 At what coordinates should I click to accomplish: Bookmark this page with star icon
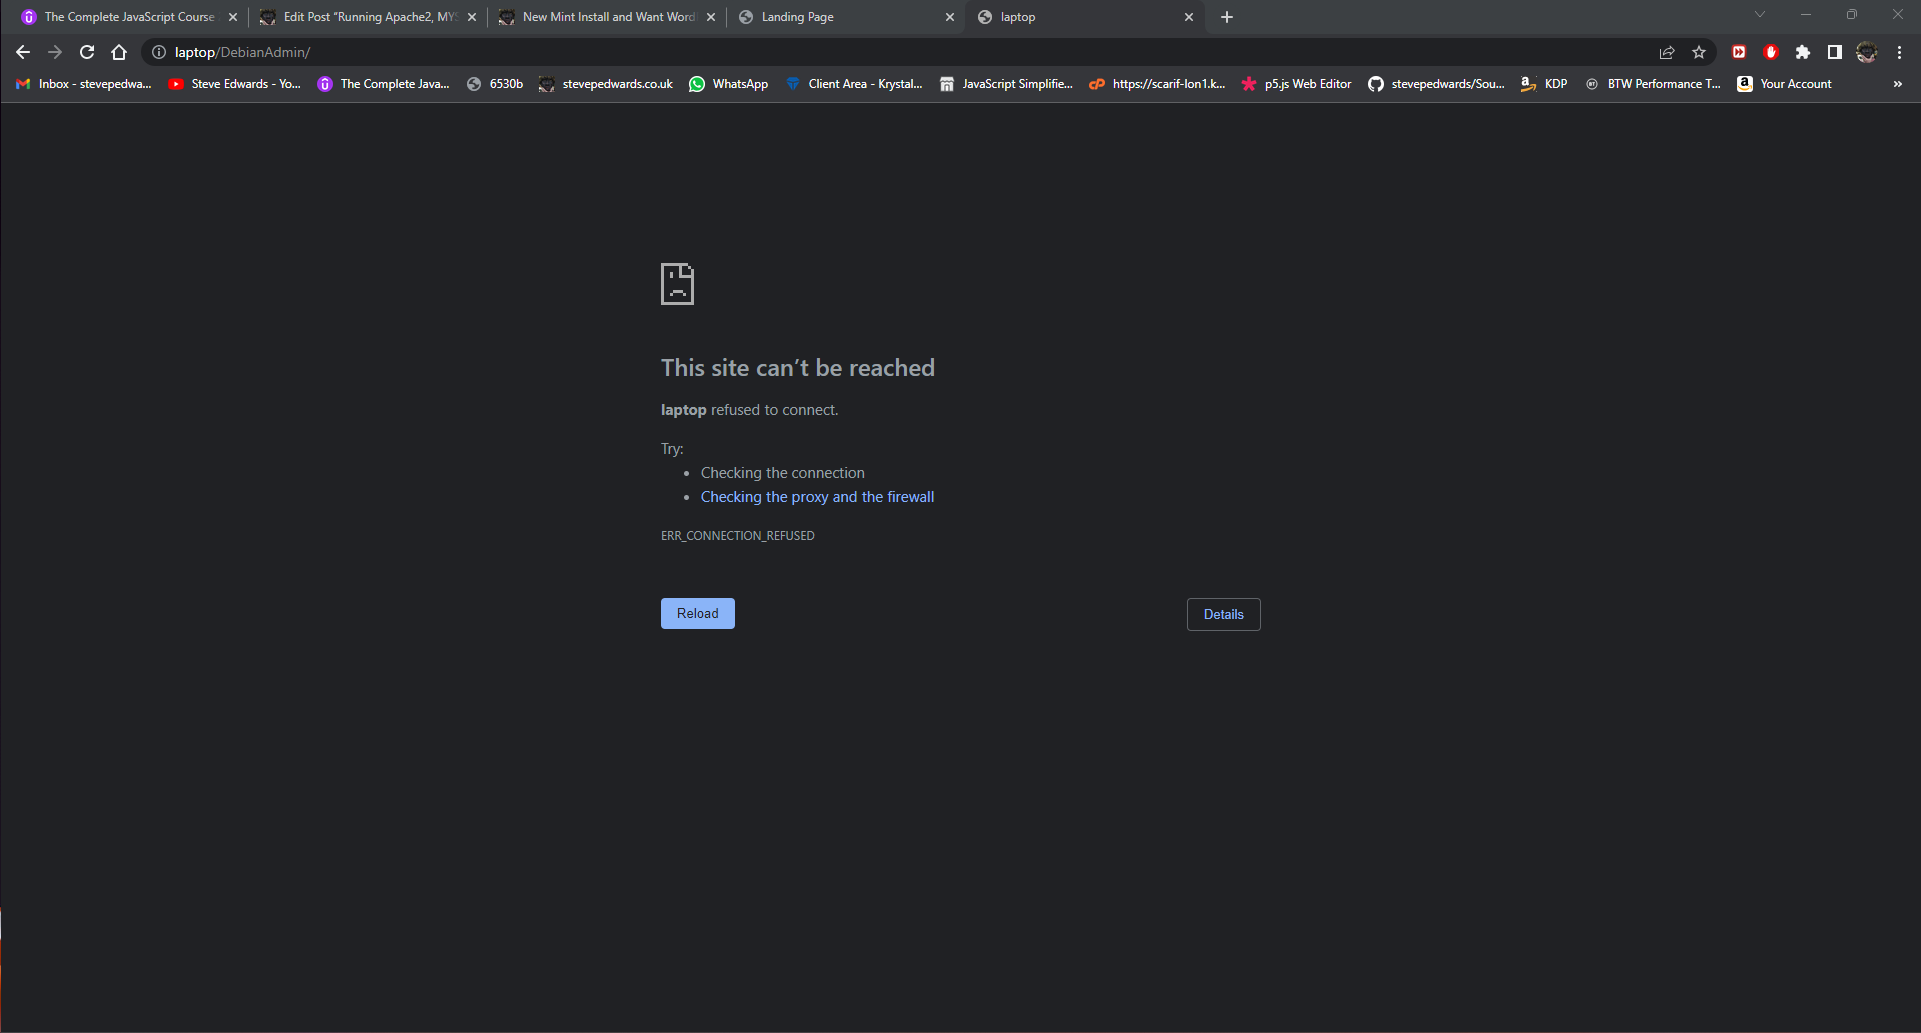point(1699,52)
